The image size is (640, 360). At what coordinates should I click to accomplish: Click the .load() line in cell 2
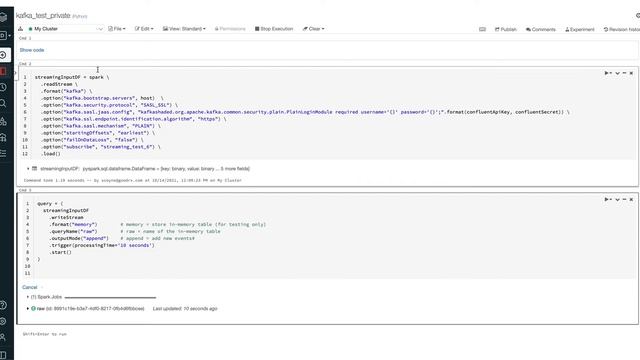(x=51, y=153)
